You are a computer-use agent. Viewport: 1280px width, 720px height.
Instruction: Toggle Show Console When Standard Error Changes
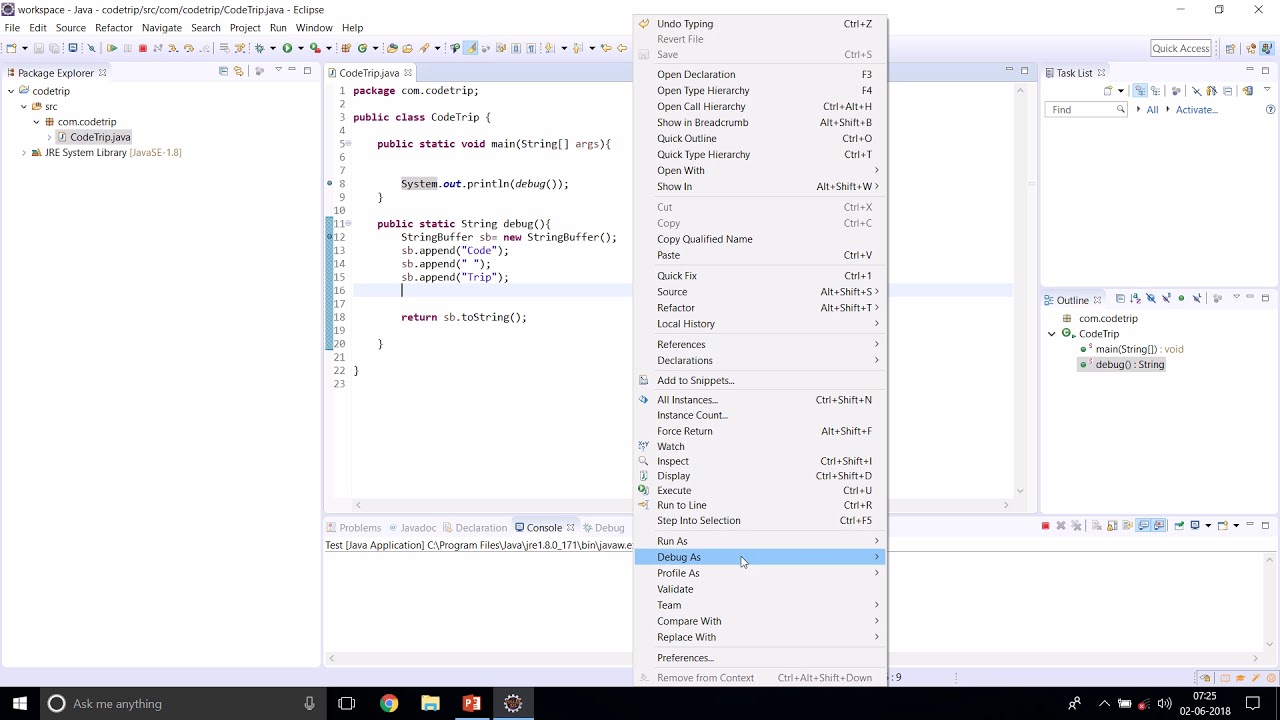1159,526
